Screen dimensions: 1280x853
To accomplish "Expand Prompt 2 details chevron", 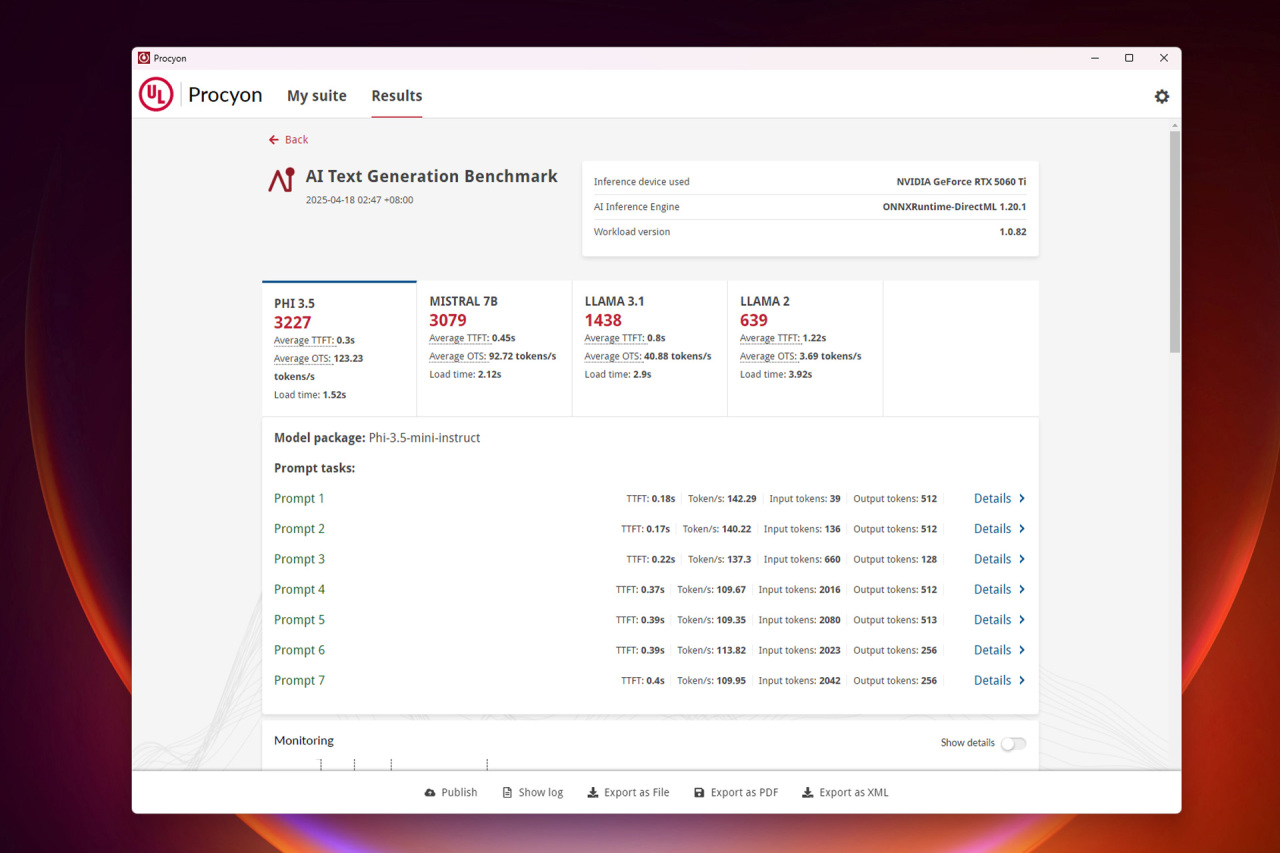I will pos(1022,529).
